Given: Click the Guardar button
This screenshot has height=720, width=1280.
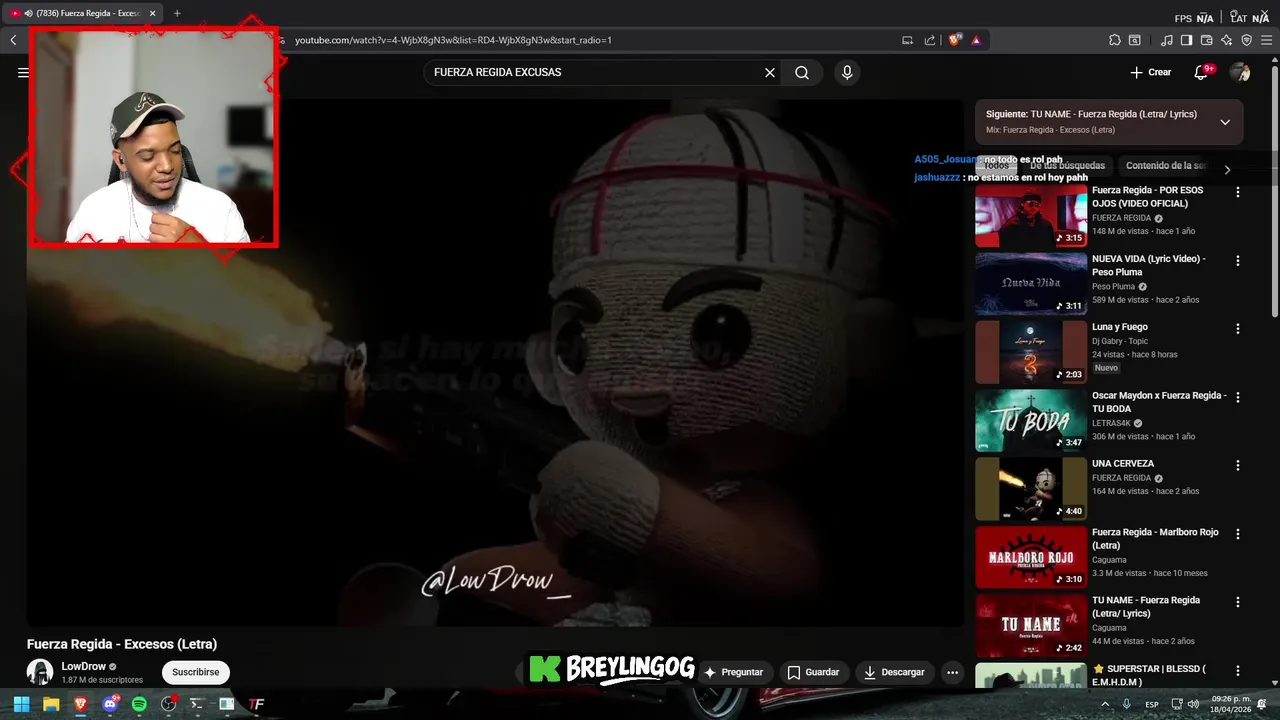Looking at the screenshot, I should click(812, 672).
